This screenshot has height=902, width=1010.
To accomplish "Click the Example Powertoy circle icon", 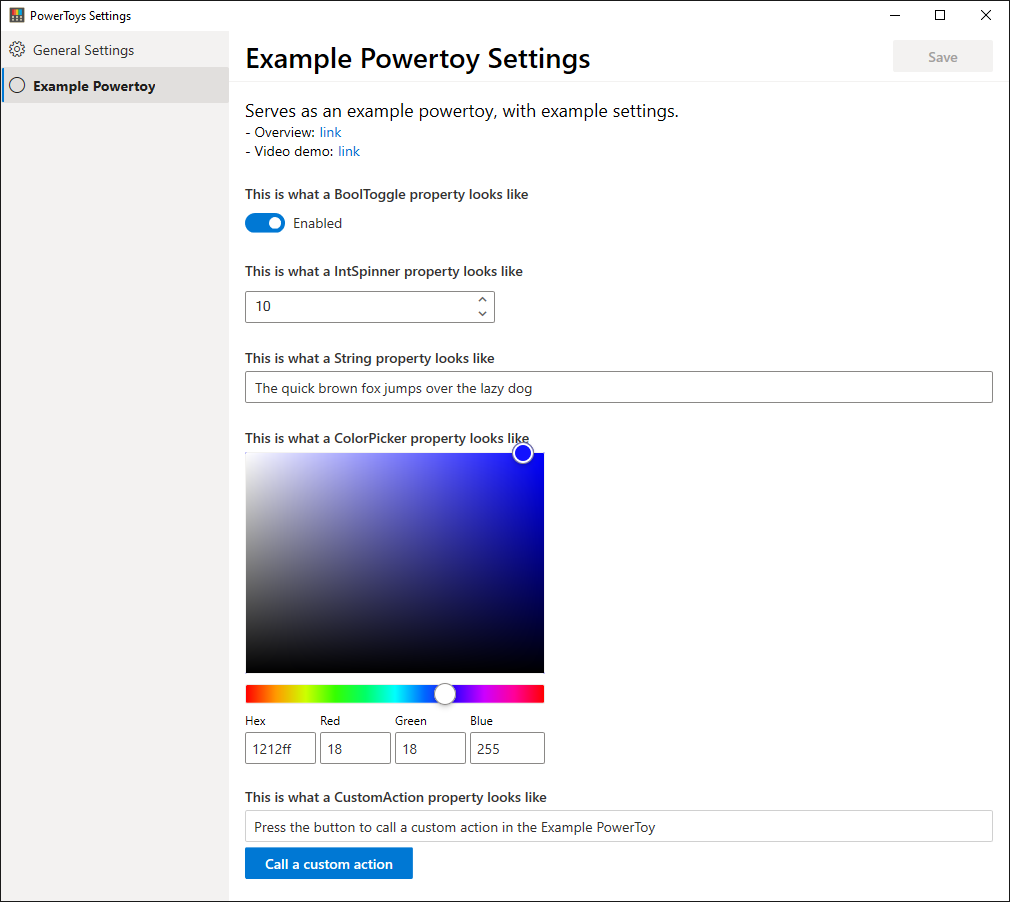I will 16,86.
